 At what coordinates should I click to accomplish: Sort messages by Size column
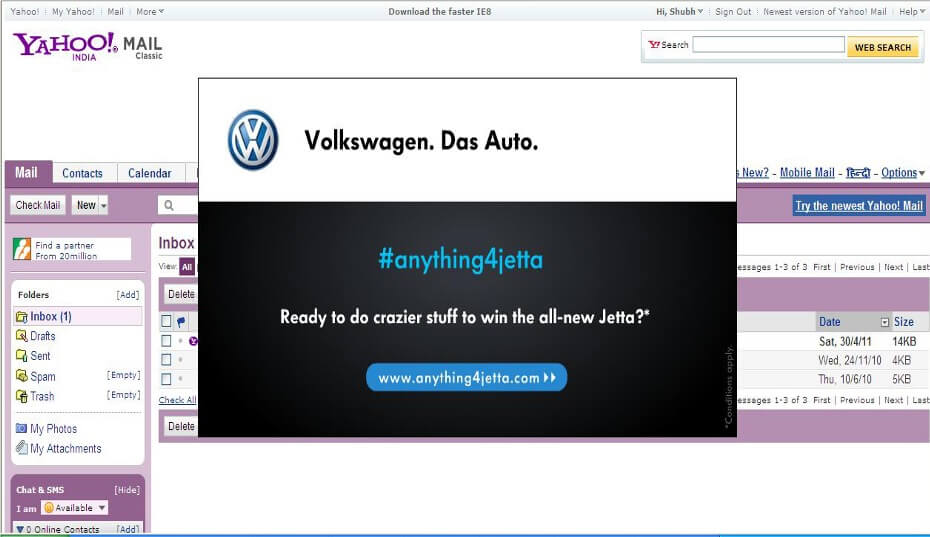(903, 322)
